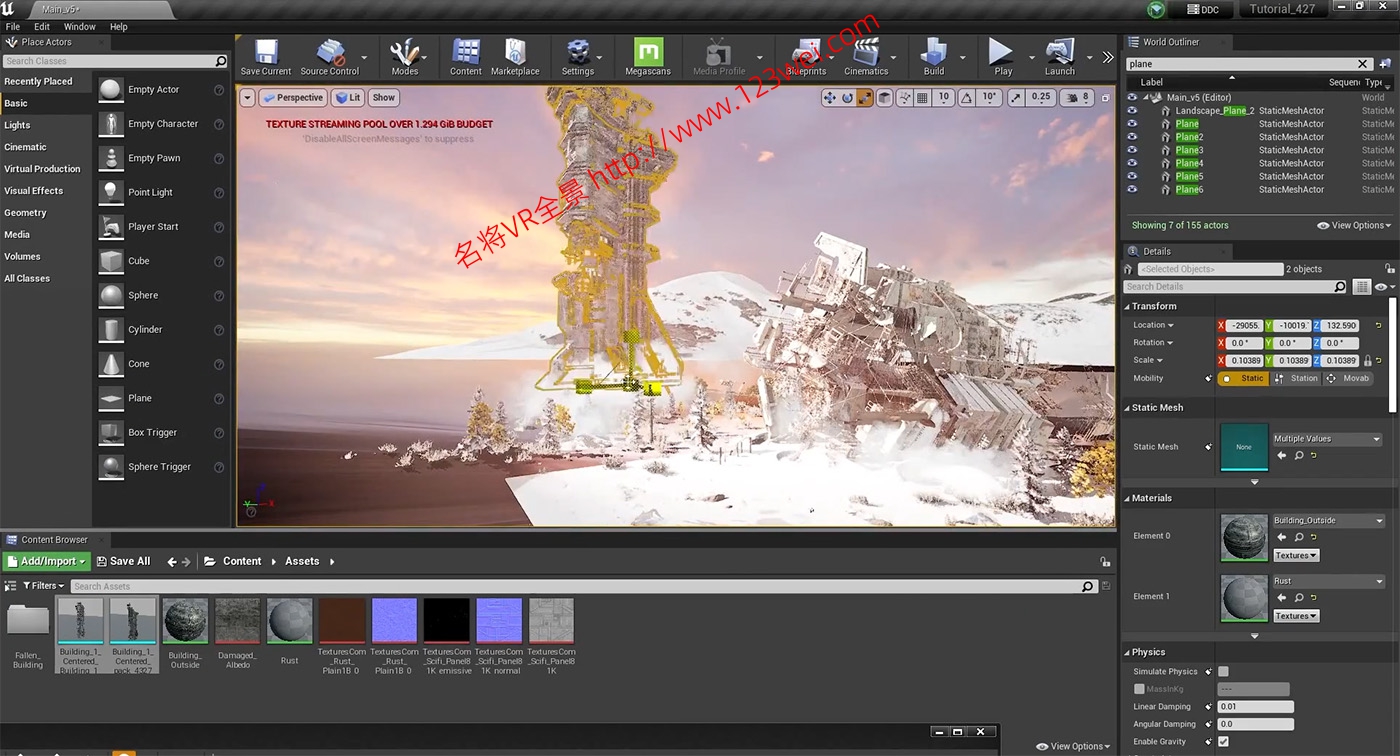1400x756 pixels.
Task: Open the Window menu
Action: tap(80, 27)
